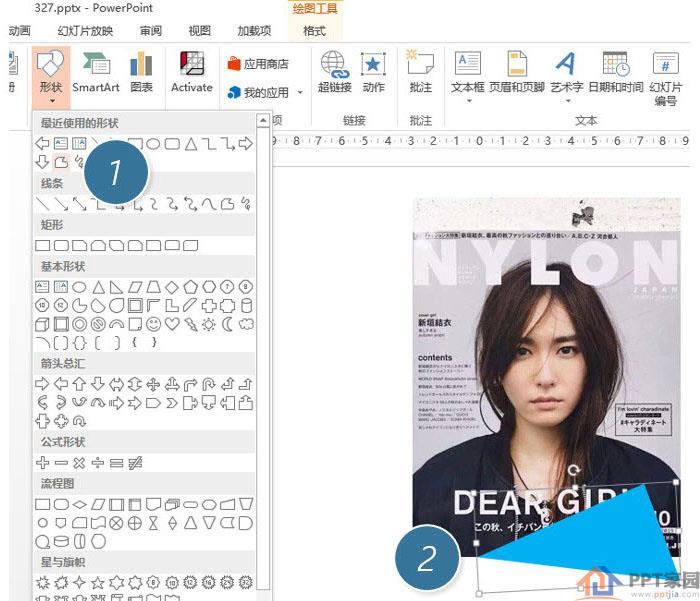
Task: Select the down arrow in recent shapes
Action: [x=42, y=162]
